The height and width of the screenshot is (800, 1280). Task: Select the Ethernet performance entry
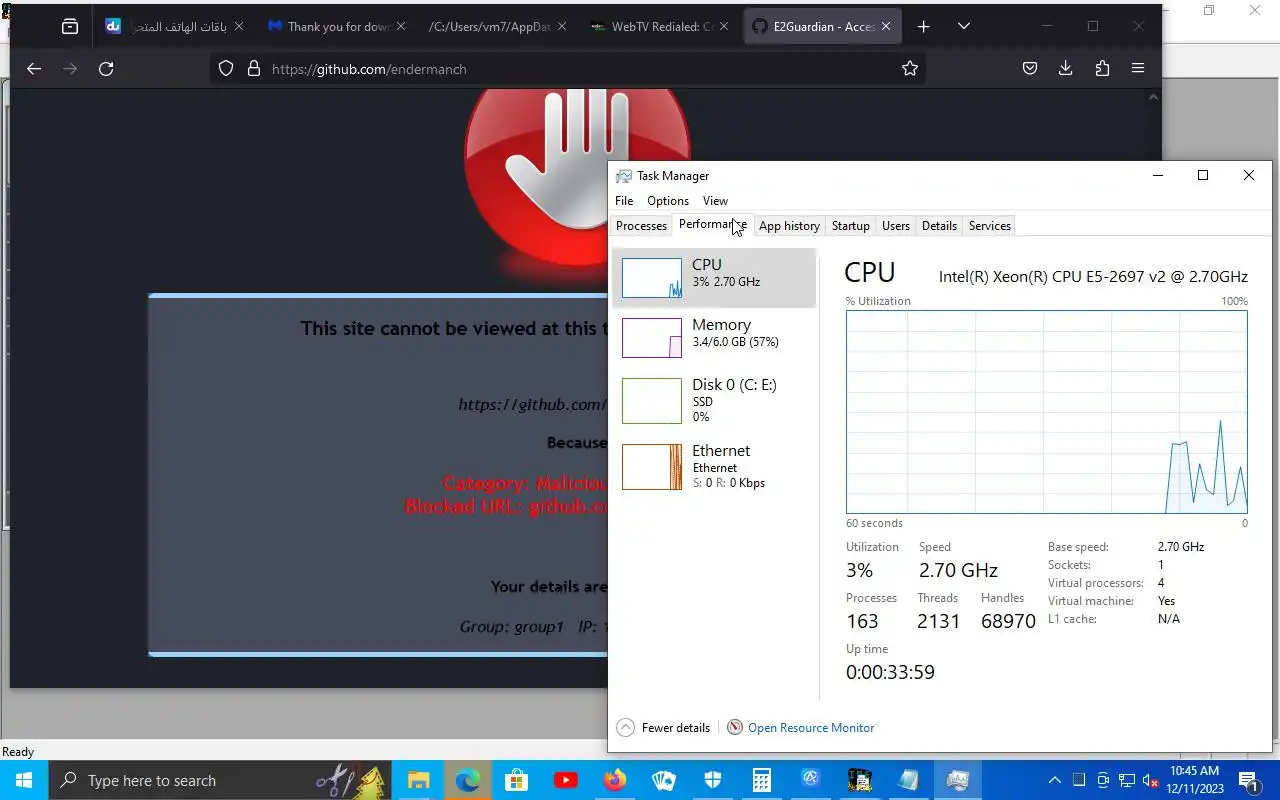click(714, 466)
